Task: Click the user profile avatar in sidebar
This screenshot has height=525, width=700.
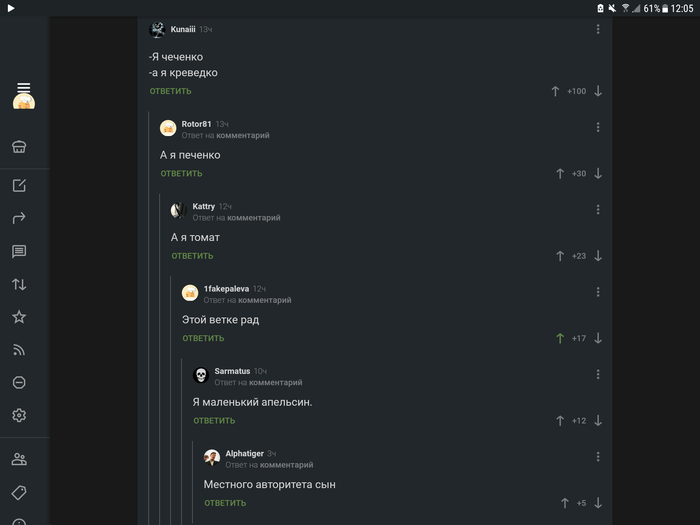Action: pos(23,101)
